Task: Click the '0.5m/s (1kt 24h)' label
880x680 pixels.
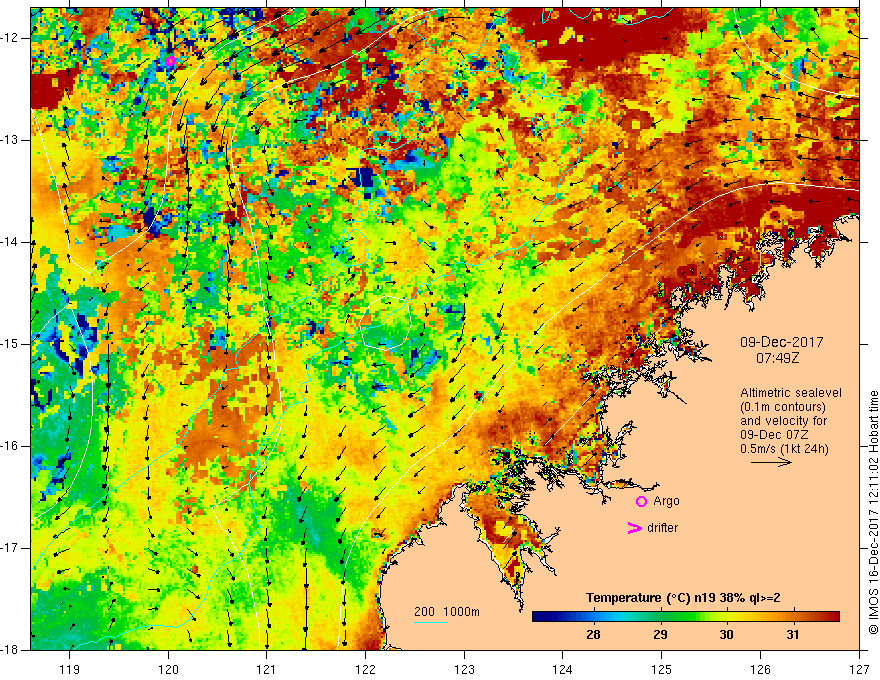Action: click(x=784, y=449)
